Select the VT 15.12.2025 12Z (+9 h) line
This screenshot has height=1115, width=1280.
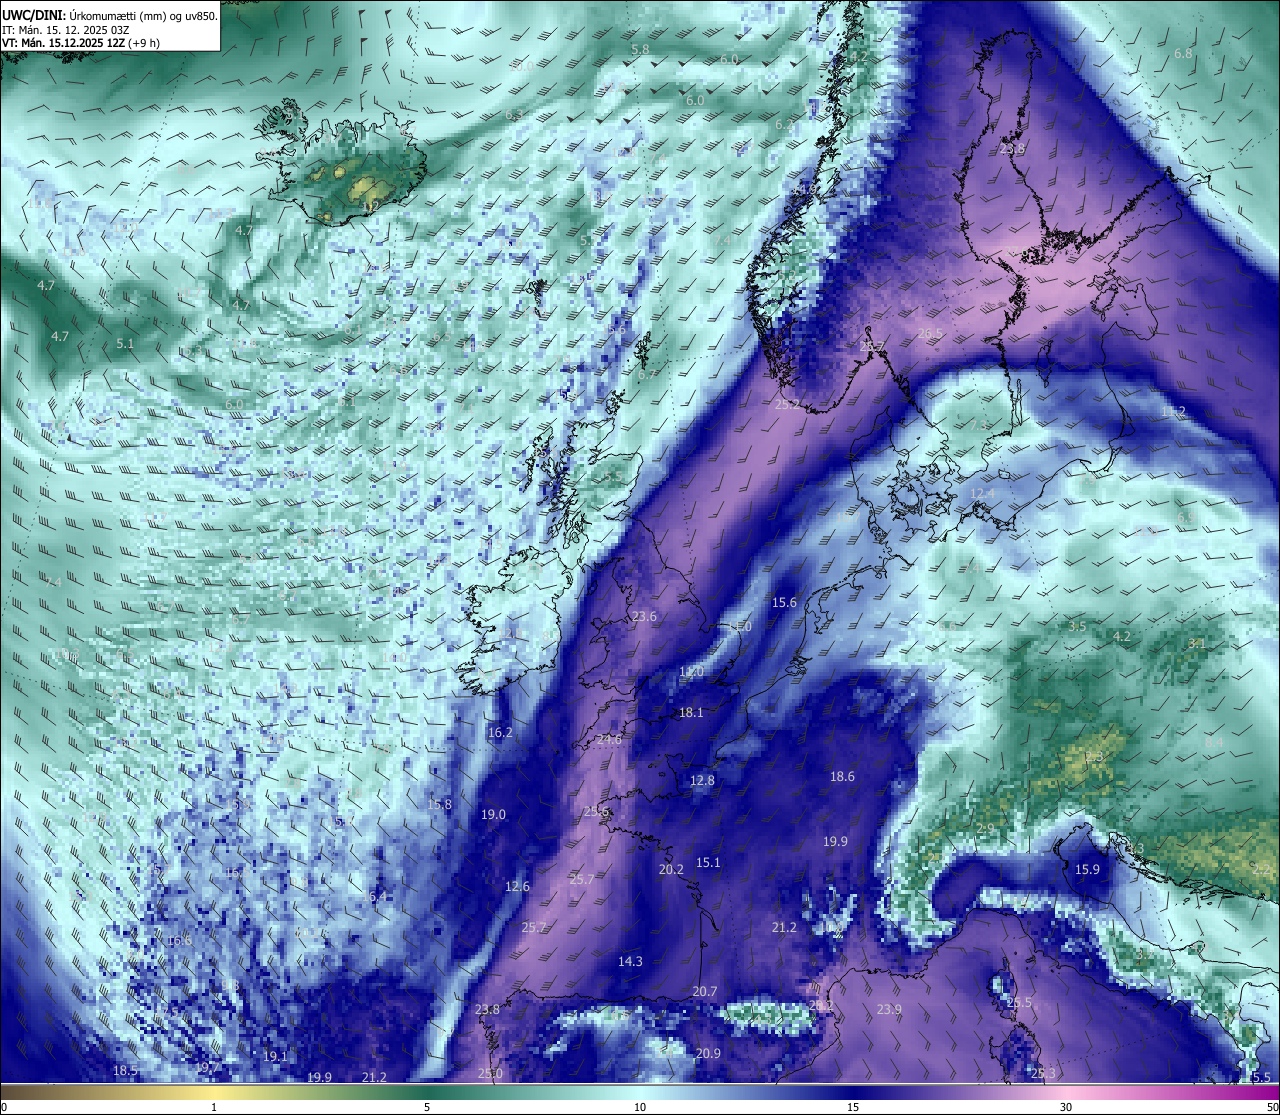[81, 43]
